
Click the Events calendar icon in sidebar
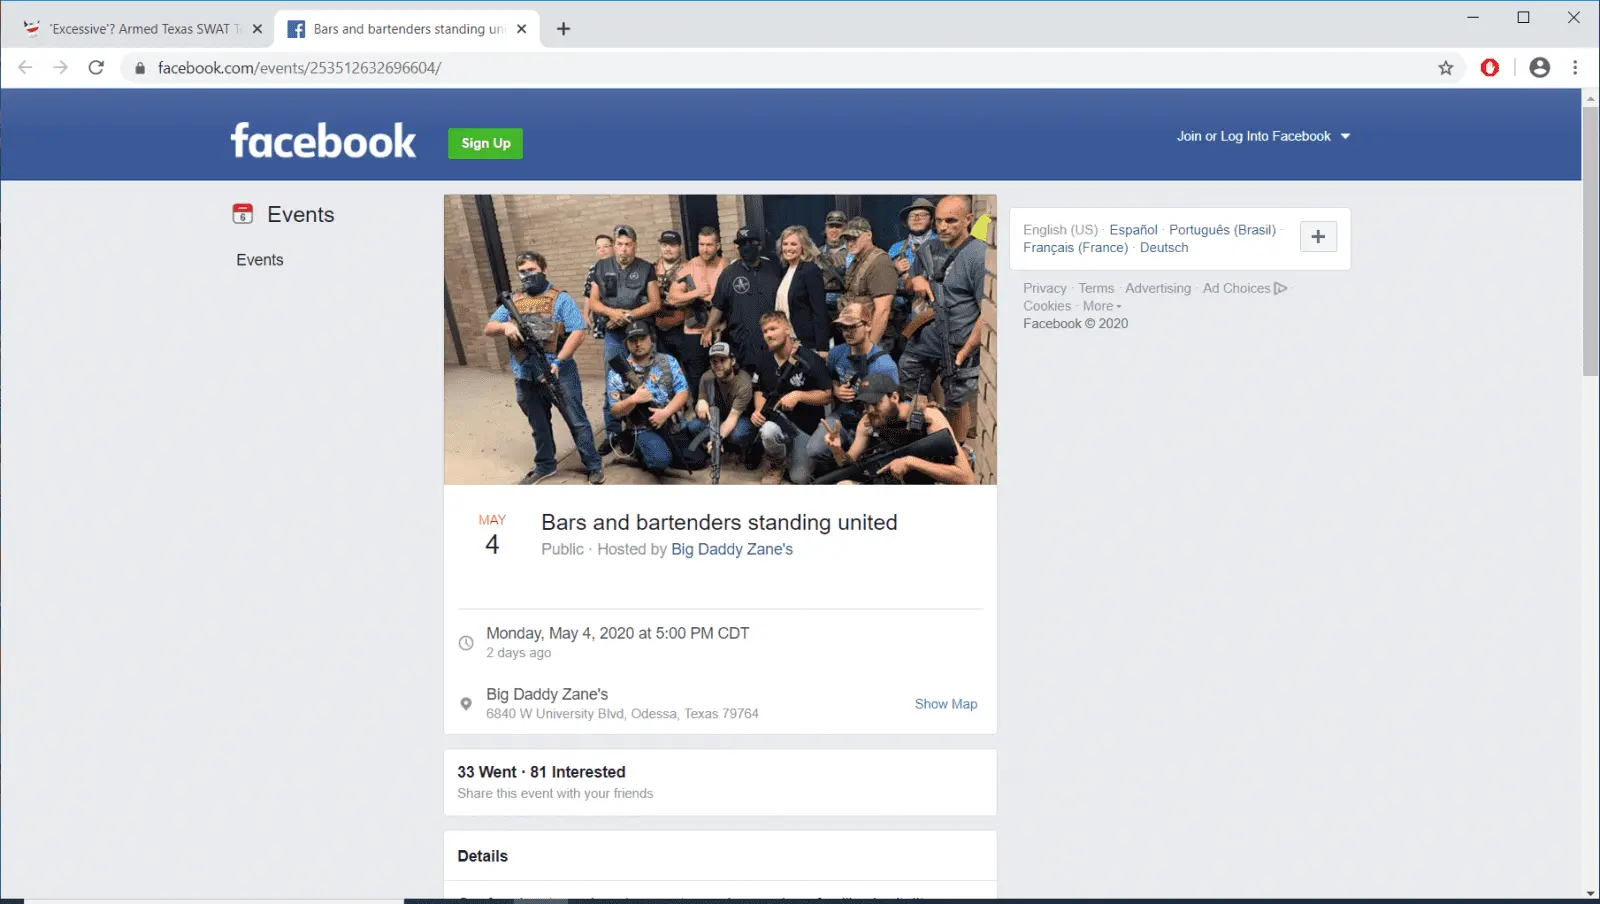pyautogui.click(x=242, y=214)
